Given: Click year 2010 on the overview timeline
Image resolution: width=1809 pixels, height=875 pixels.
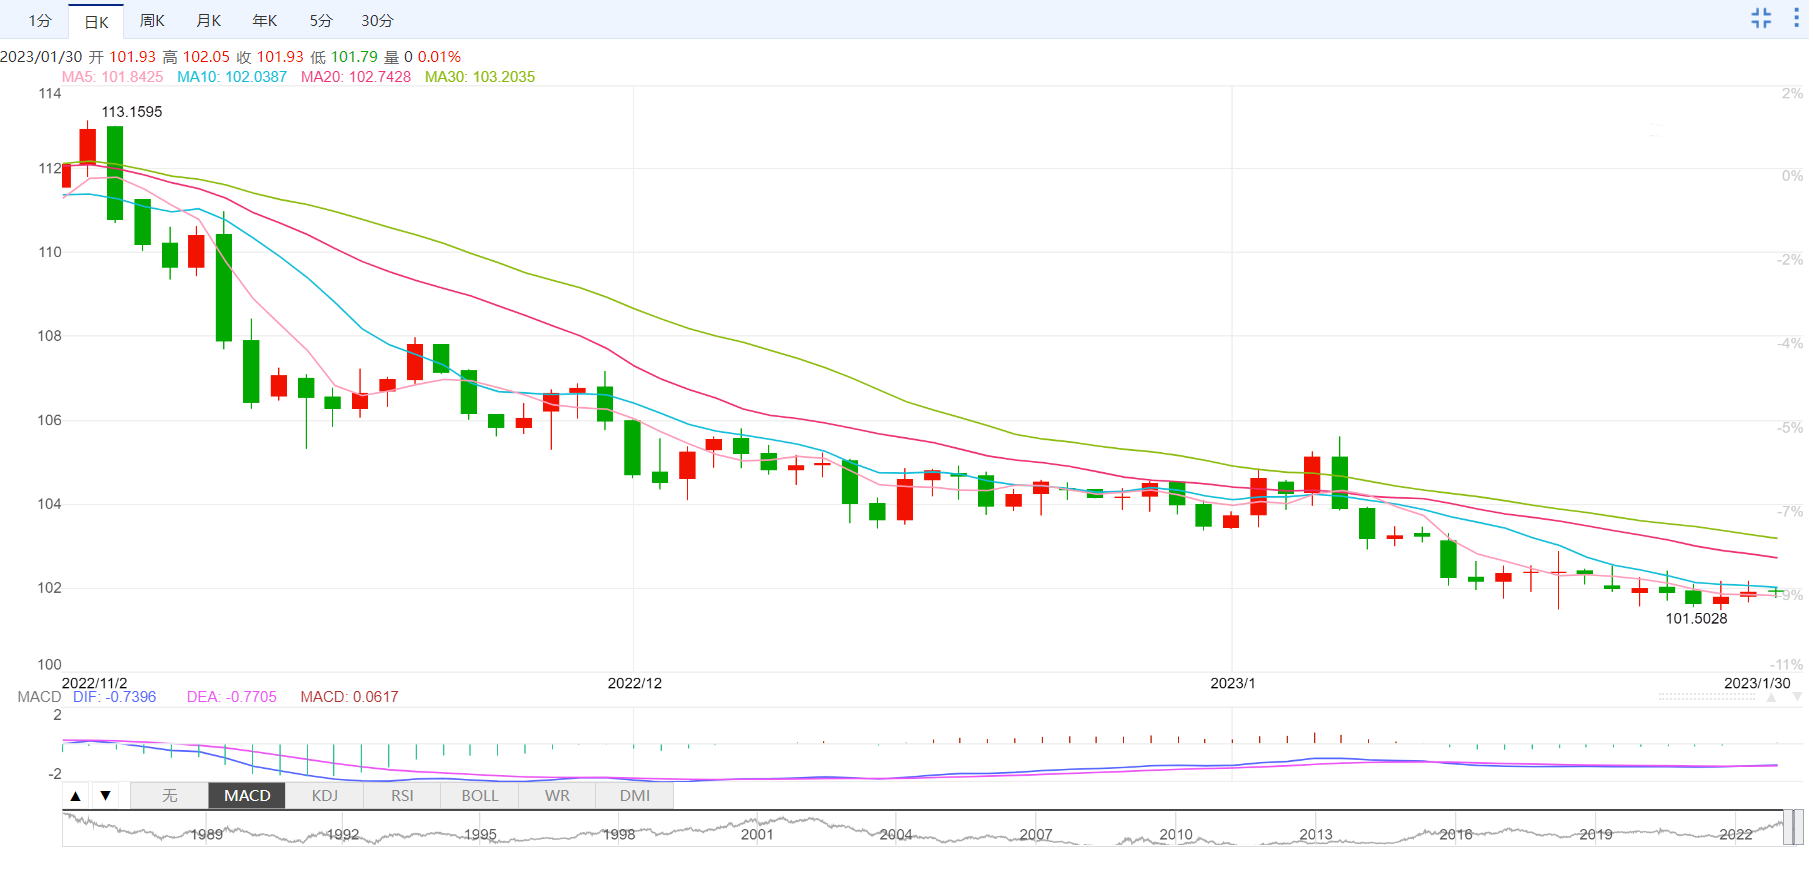Looking at the screenshot, I should [1176, 834].
